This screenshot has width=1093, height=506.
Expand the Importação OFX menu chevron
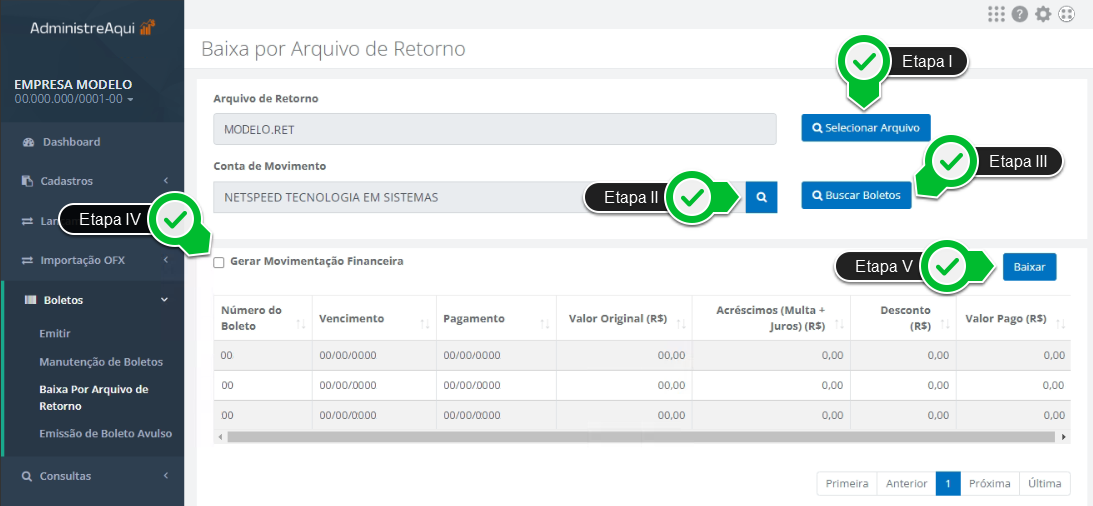[167, 261]
